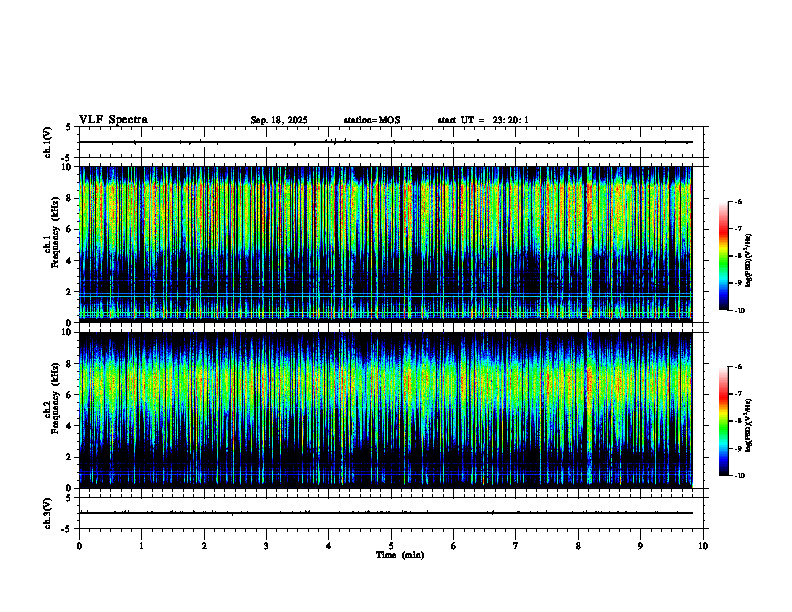
Task: Click time-axis tick label '1'
Action: 141,546
